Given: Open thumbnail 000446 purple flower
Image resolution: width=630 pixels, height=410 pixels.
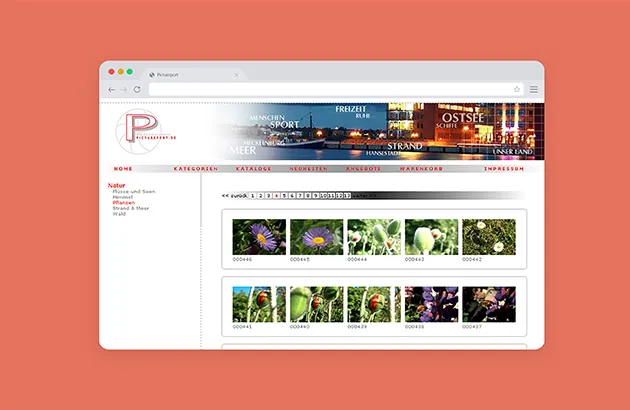Looking at the screenshot, I should click(x=259, y=237).
